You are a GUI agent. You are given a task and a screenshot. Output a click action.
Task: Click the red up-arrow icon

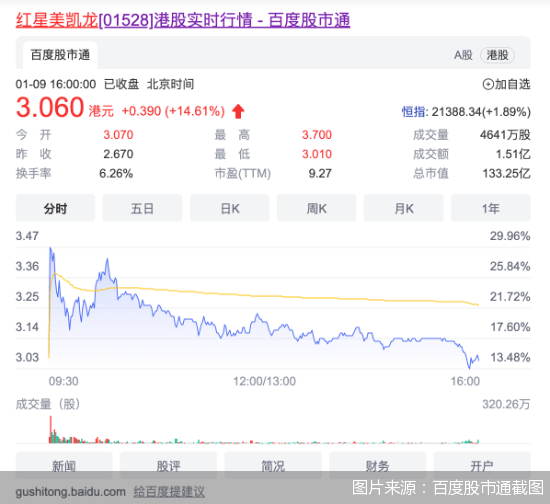[238, 111]
